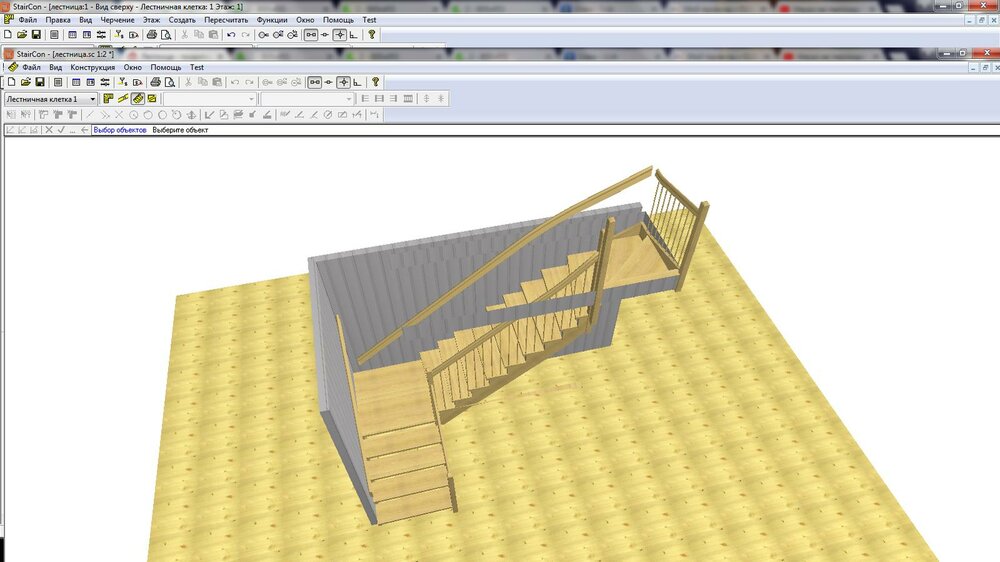Open the Этаж menu in the Вид сверху window
Viewport: 1000px width, 562px height.
151,20
